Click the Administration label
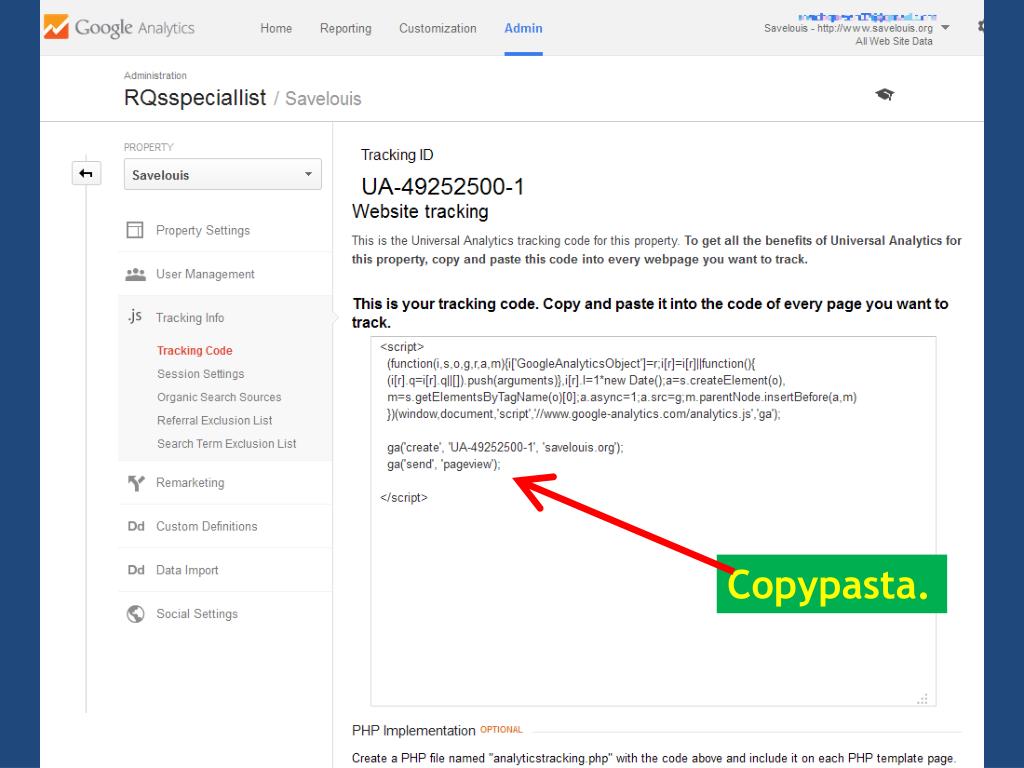 pyautogui.click(x=155, y=76)
